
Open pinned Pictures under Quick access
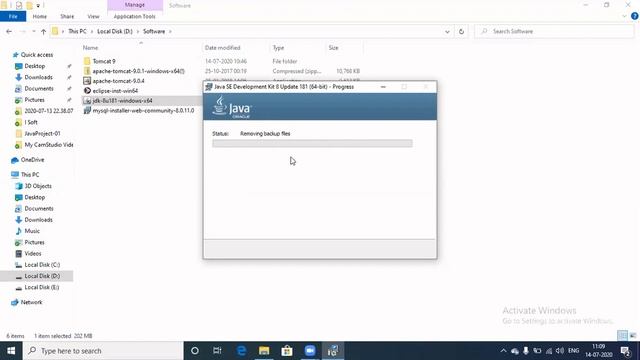coord(34,100)
